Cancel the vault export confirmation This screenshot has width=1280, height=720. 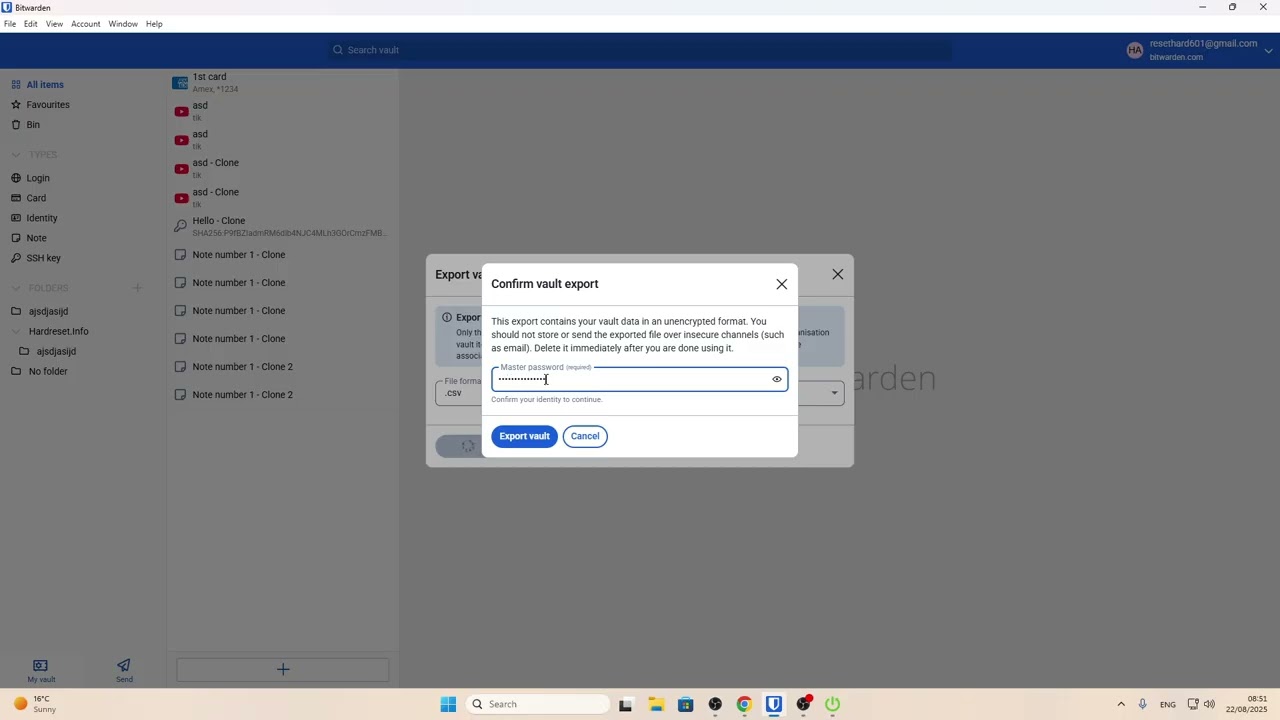pyautogui.click(x=585, y=436)
